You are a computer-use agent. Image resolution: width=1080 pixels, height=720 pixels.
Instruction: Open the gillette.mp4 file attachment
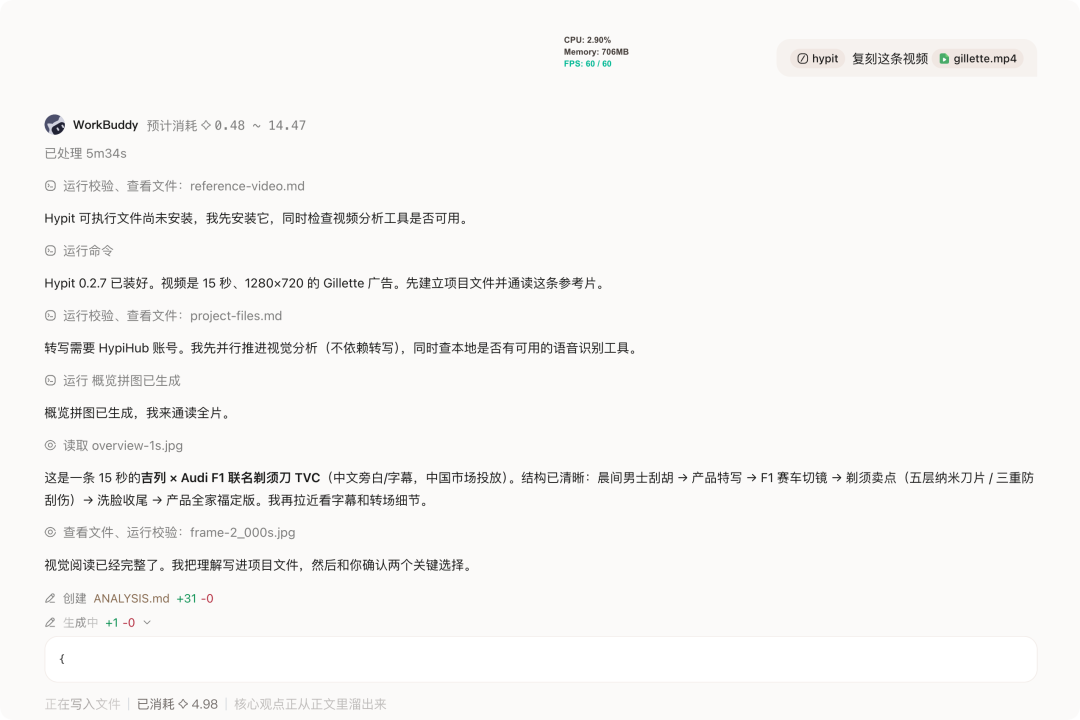click(978, 59)
